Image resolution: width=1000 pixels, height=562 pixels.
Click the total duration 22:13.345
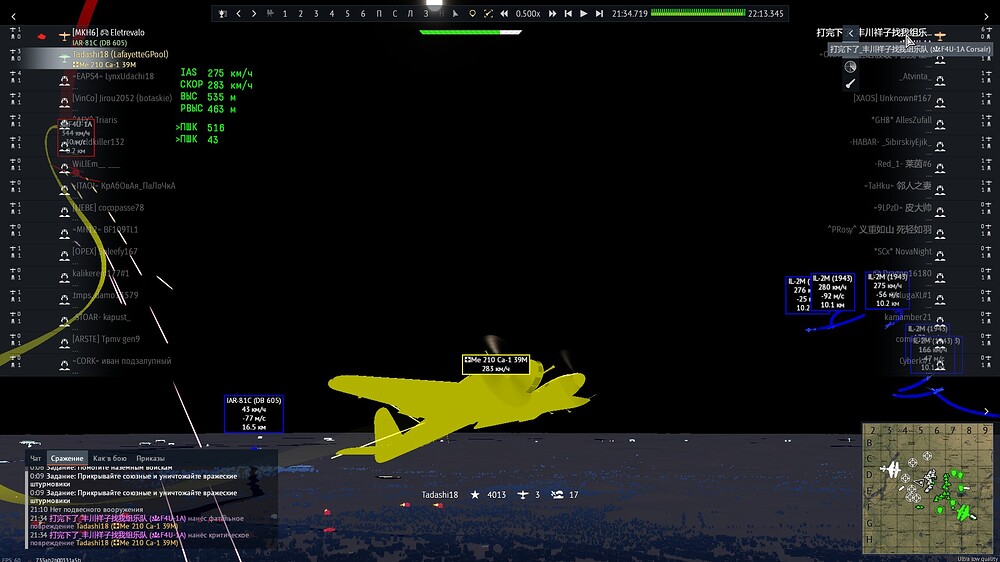click(x=765, y=13)
